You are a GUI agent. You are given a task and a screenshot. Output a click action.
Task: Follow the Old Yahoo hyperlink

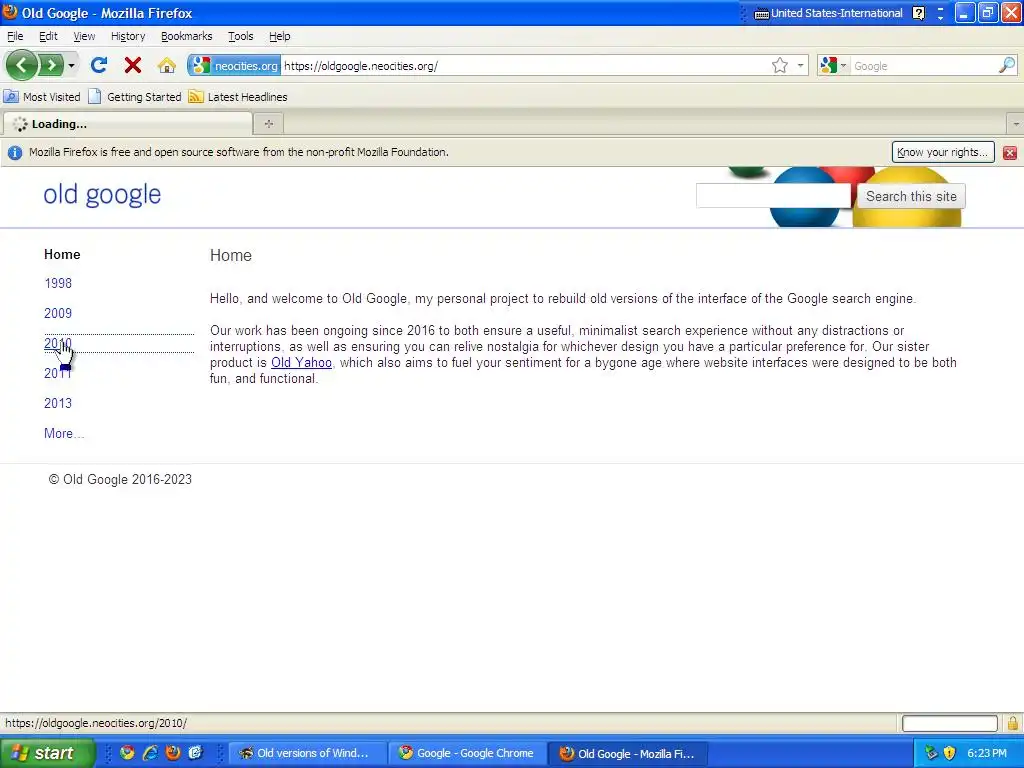tap(301, 362)
